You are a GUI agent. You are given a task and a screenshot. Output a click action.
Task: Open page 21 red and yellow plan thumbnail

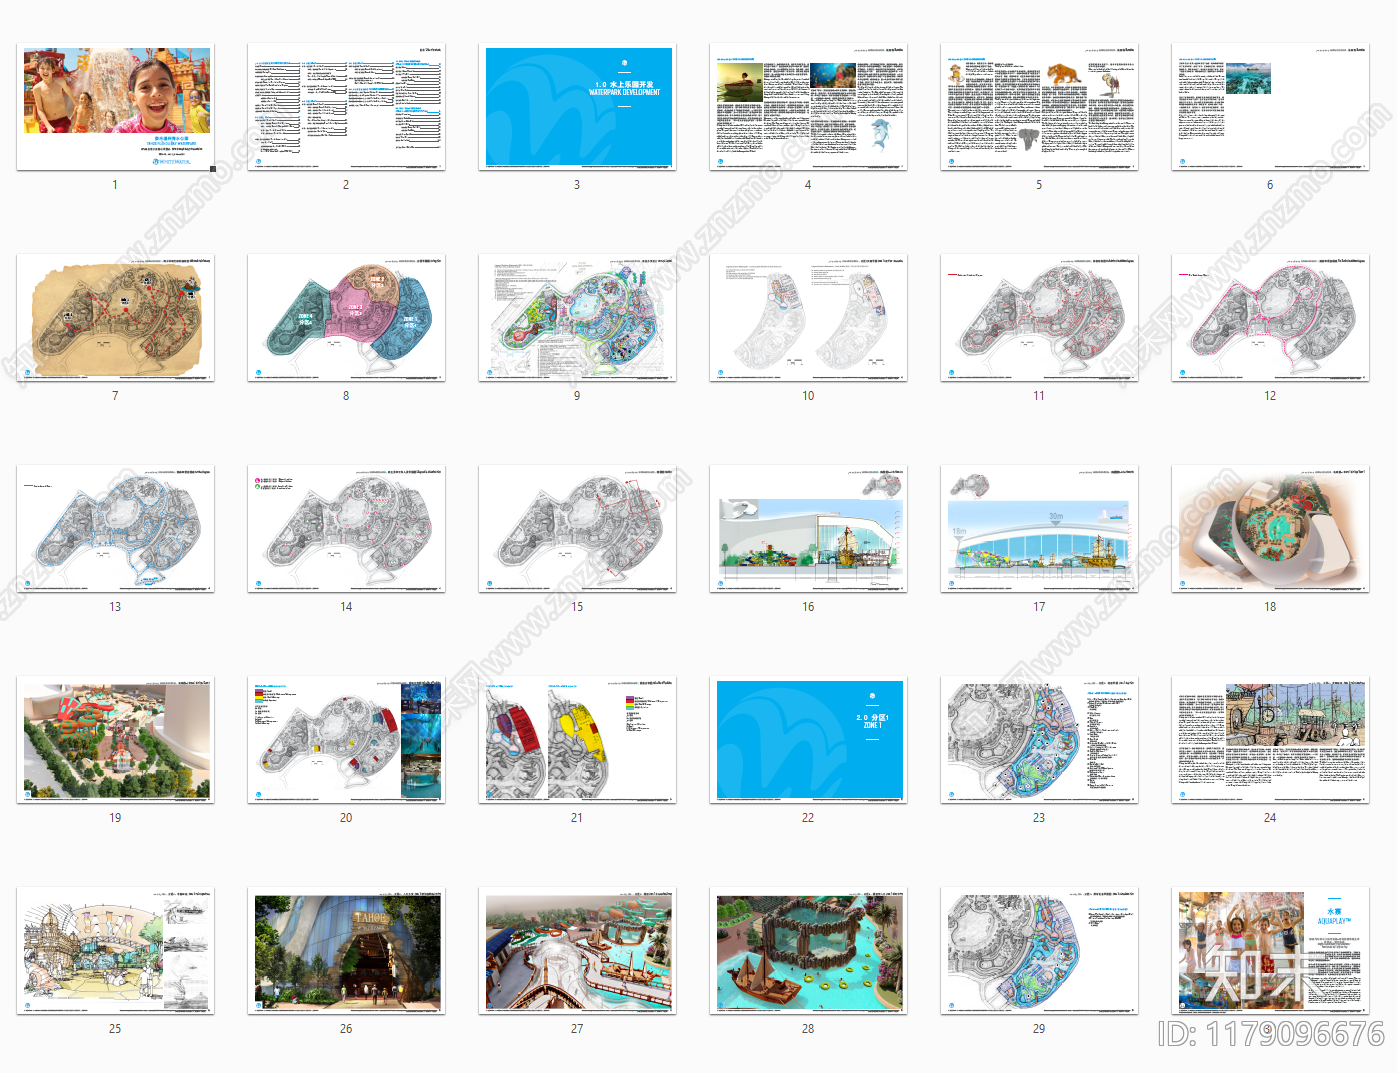(577, 740)
